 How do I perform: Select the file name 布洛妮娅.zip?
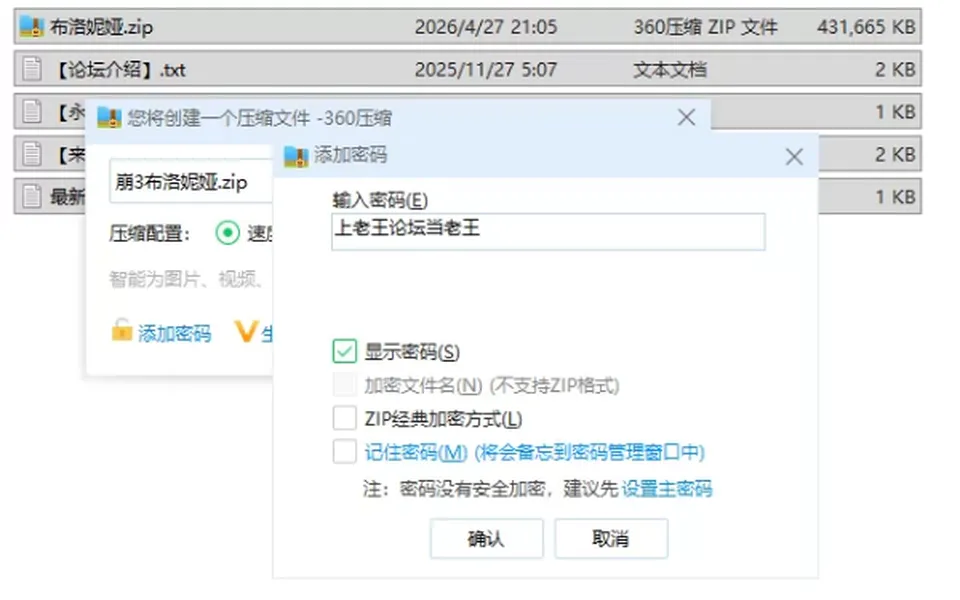[x=102, y=27]
